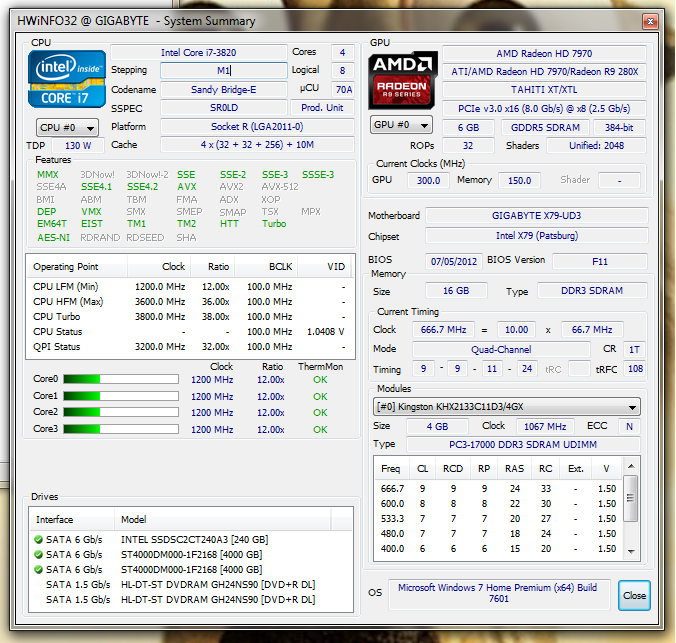This screenshot has width=676, height=643.
Task: Click the Socket R (LGA2011-0) platform value
Action: [x=257, y=127]
